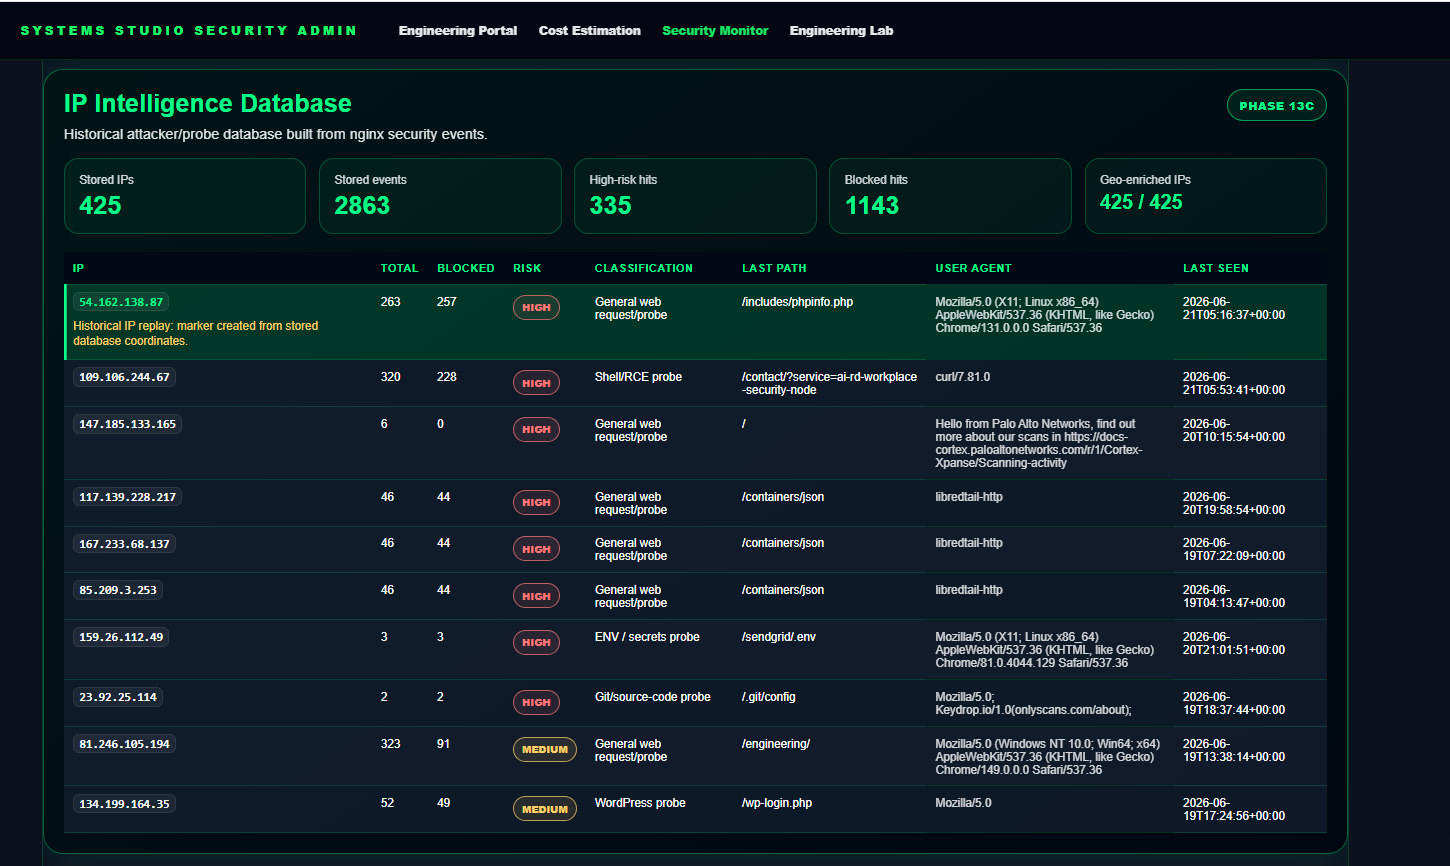Screen dimensions: 1450x866
Task: Click the /contact/?service=ai-rd-workplace path cell
Action: click(829, 383)
